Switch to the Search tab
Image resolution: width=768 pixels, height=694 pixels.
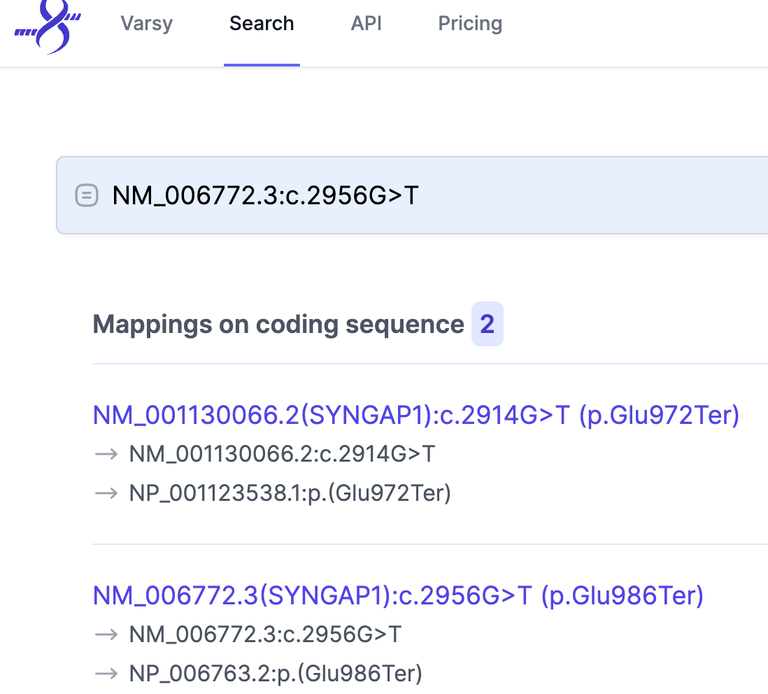[x=262, y=24]
